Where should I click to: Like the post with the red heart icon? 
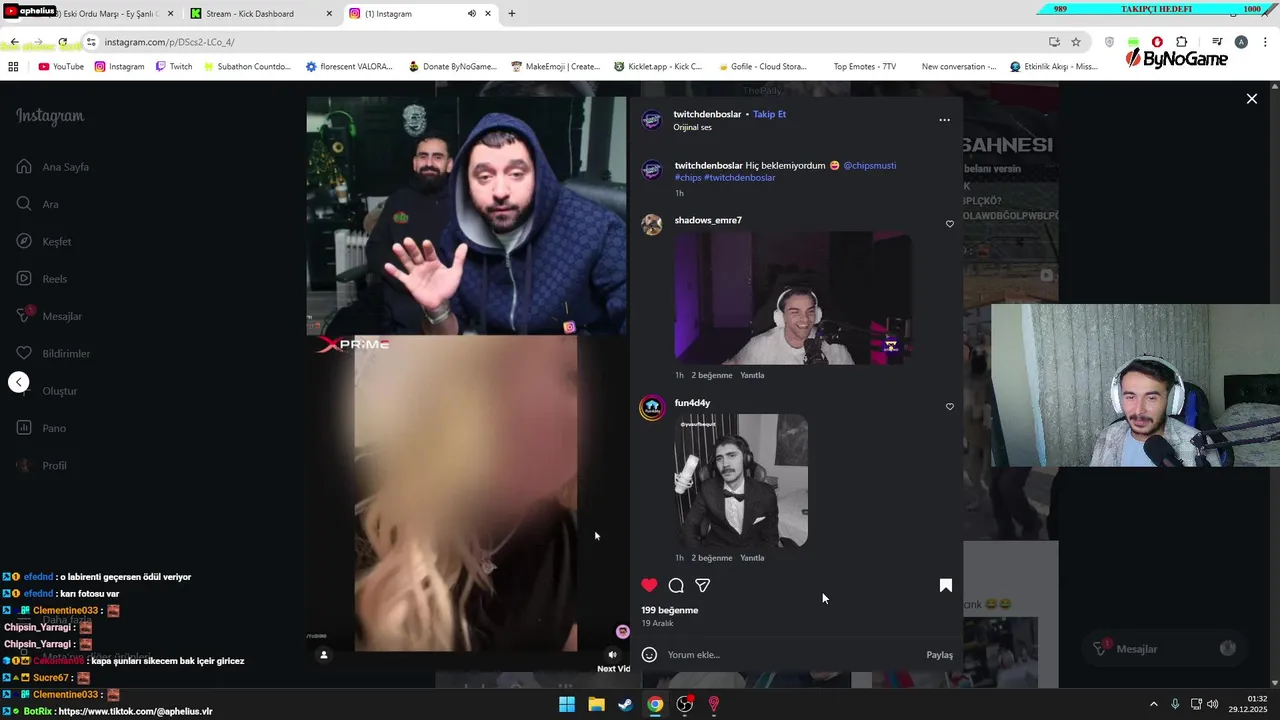650,585
